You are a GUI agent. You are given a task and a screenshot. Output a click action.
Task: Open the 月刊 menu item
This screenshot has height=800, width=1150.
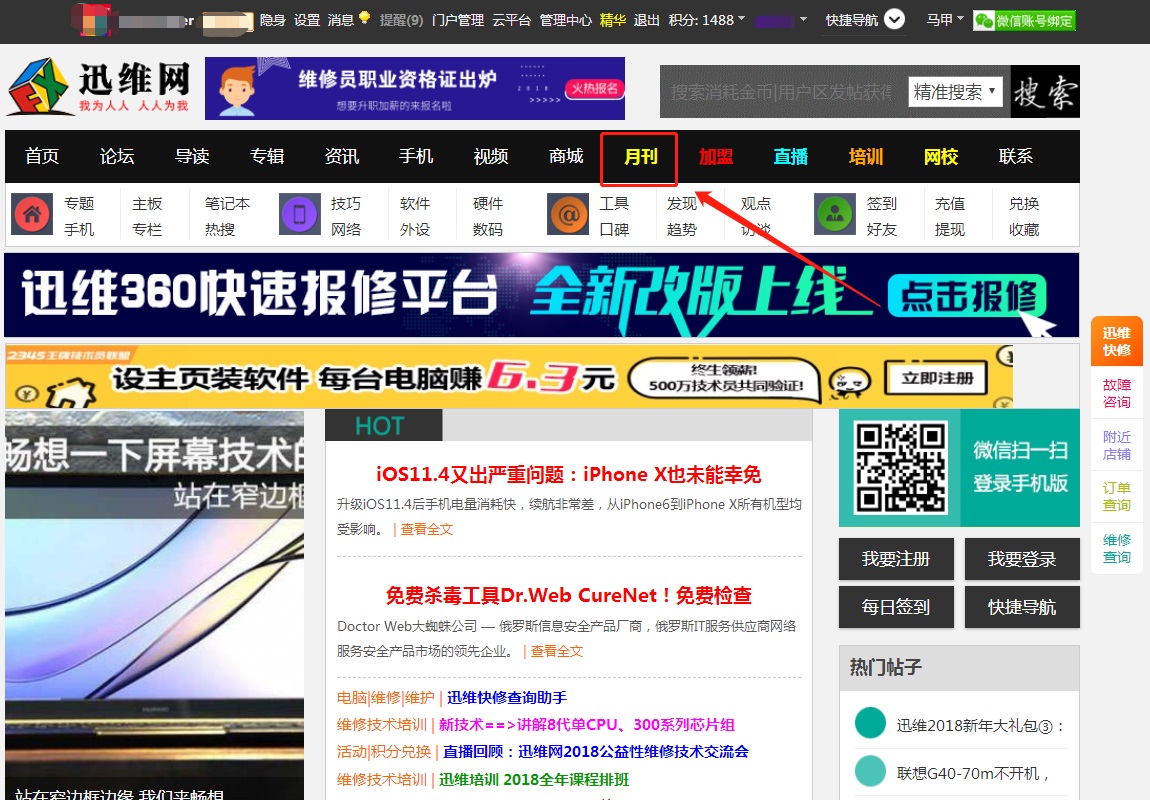point(641,157)
